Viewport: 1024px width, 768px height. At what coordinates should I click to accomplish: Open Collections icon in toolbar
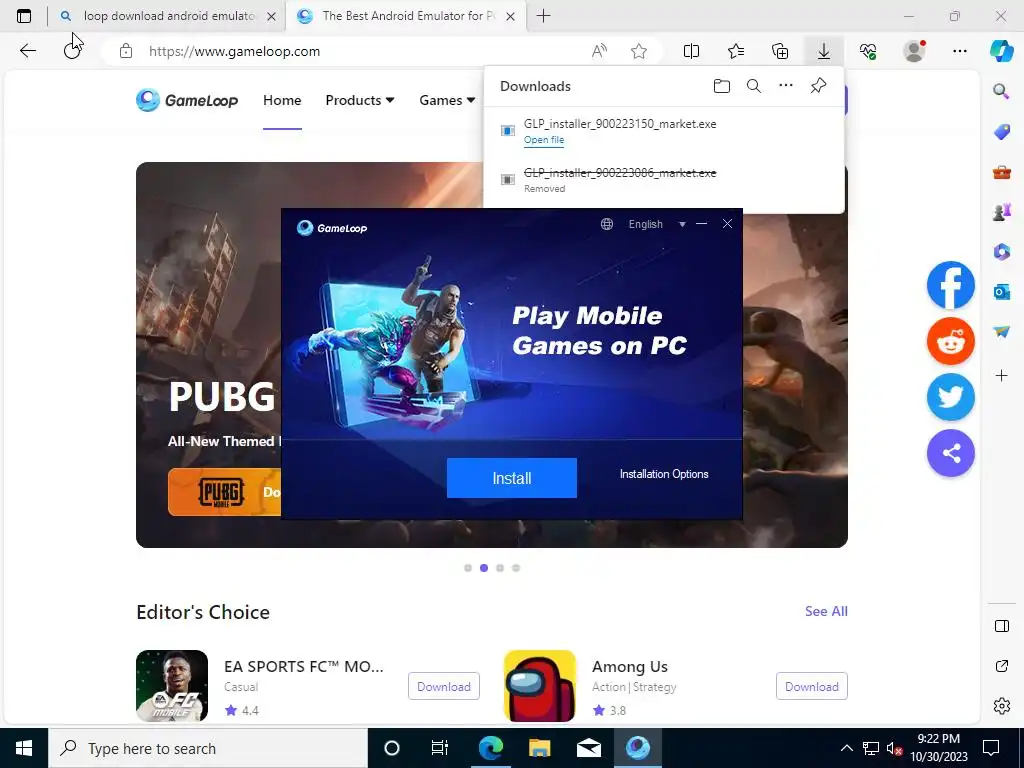click(x=780, y=51)
